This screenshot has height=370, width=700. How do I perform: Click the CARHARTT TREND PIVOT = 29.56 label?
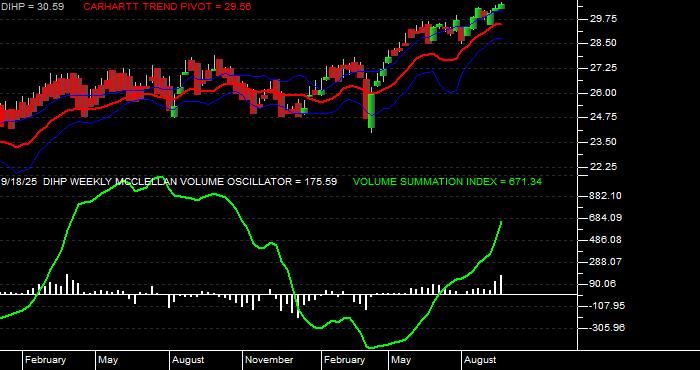167,7
